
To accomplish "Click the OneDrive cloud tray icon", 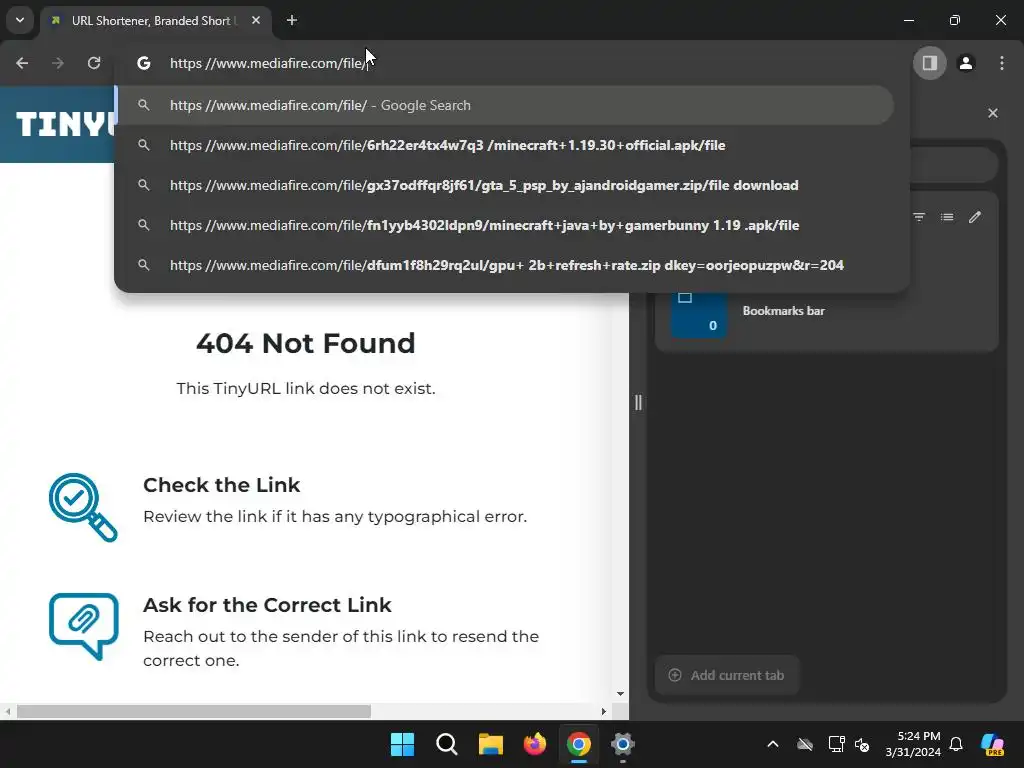I will pyautogui.click(x=805, y=744).
